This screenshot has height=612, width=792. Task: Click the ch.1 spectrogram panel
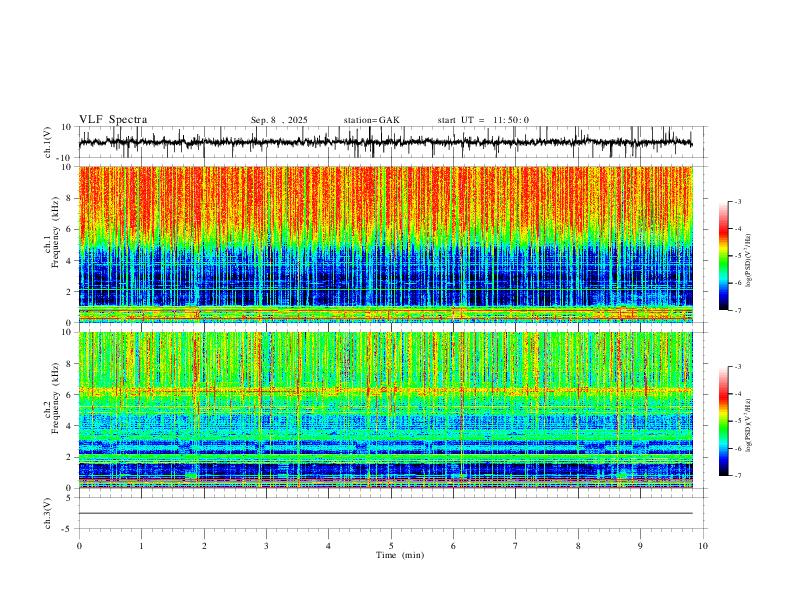tap(385, 244)
